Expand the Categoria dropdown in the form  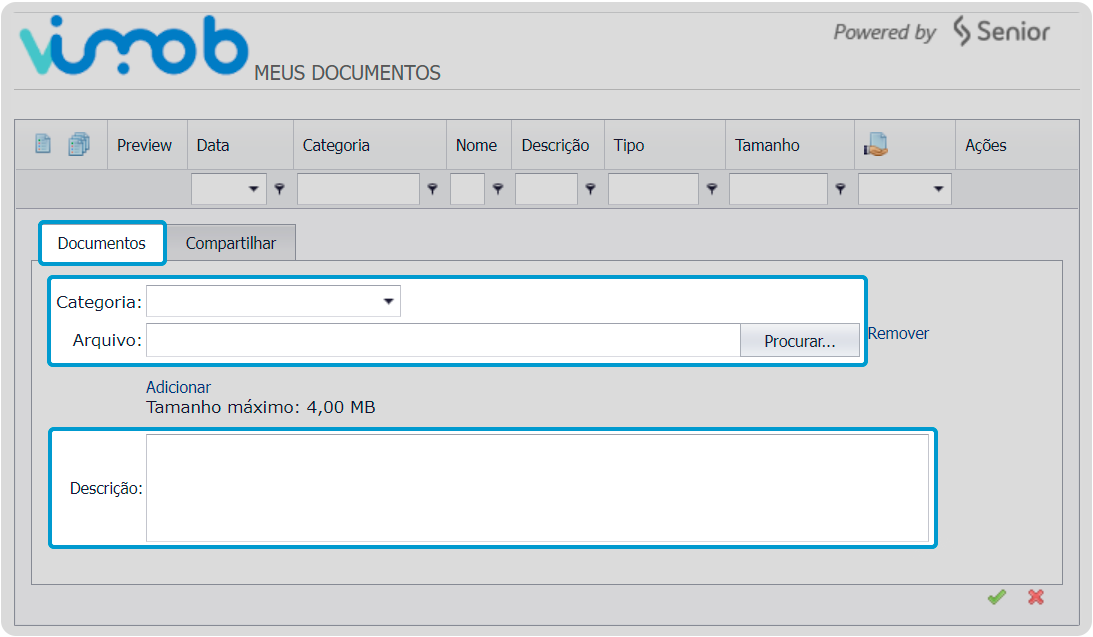pos(273,301)
